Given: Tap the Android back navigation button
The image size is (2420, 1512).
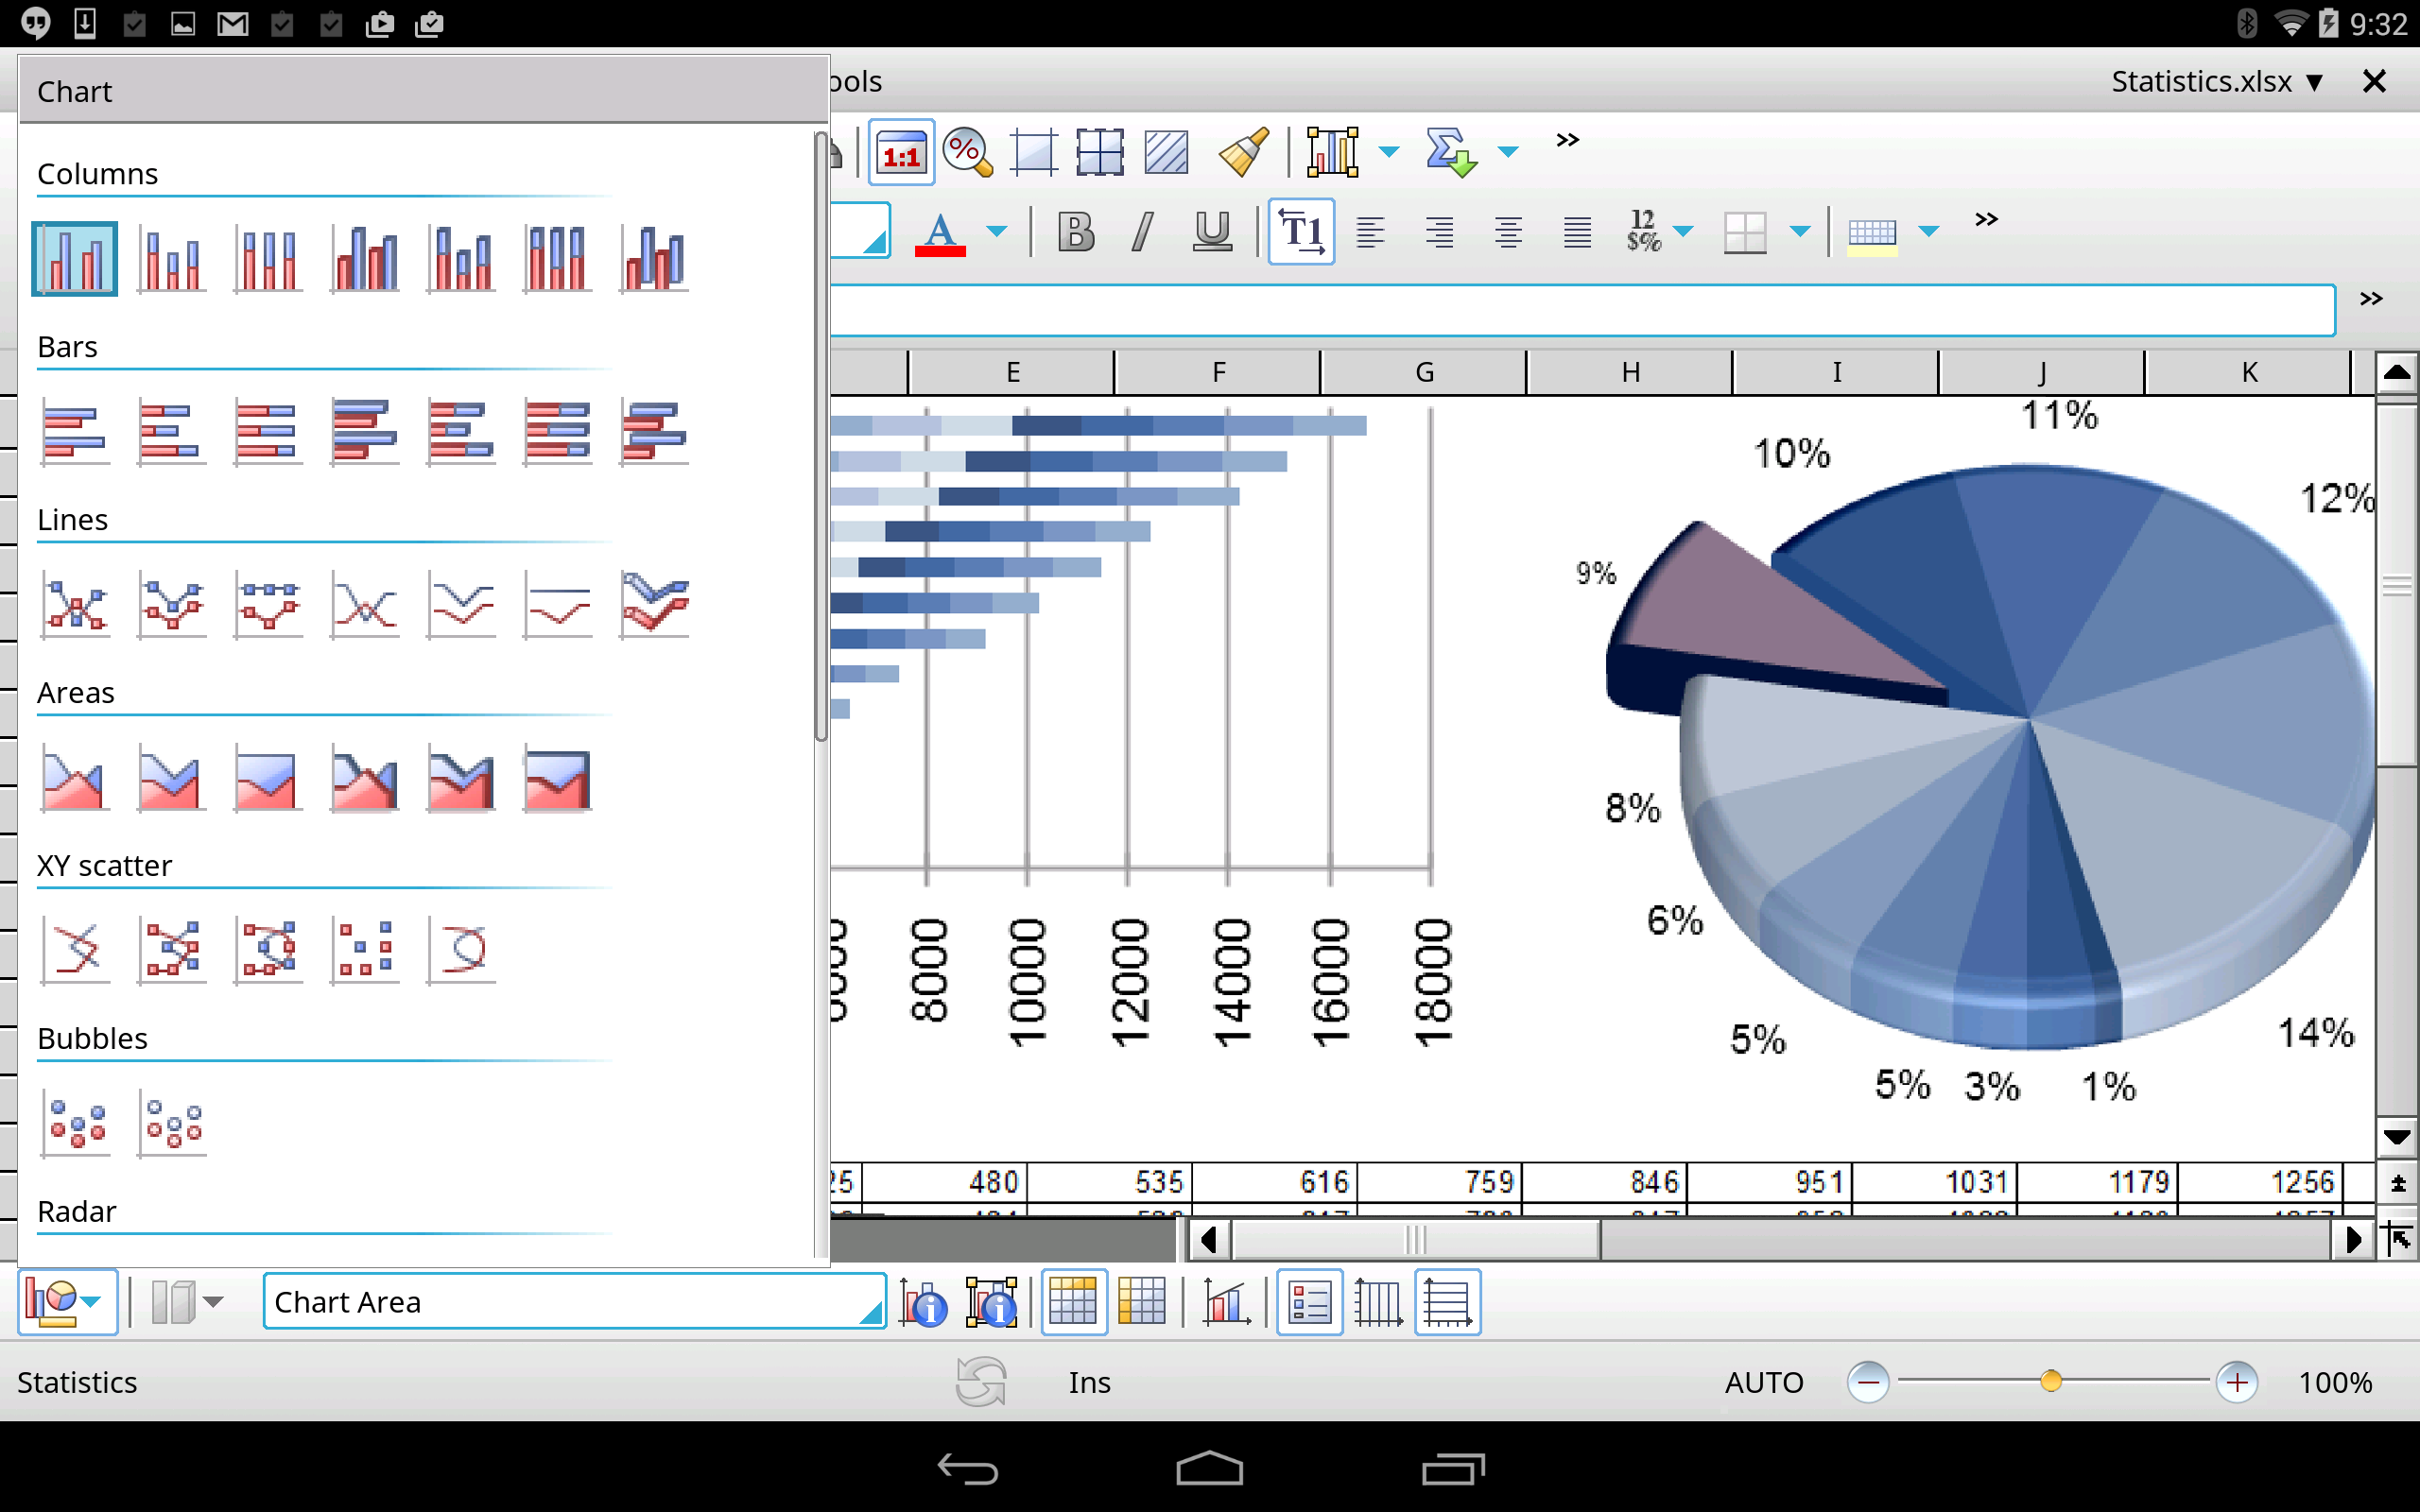Looking at the screenshot, I should (x=967, y=1468).
